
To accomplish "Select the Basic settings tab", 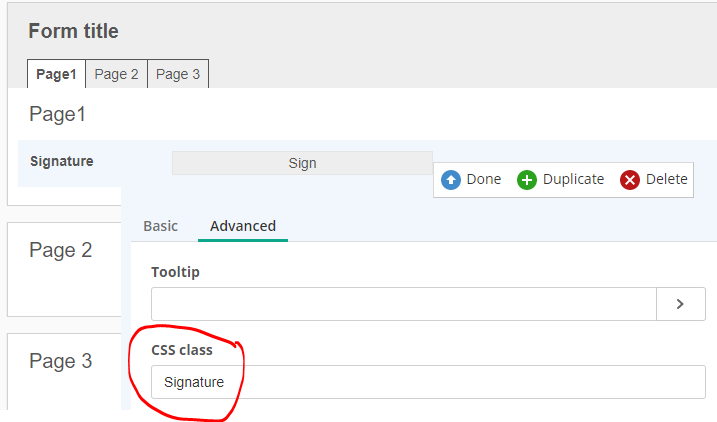I will [x=160, y=226].
